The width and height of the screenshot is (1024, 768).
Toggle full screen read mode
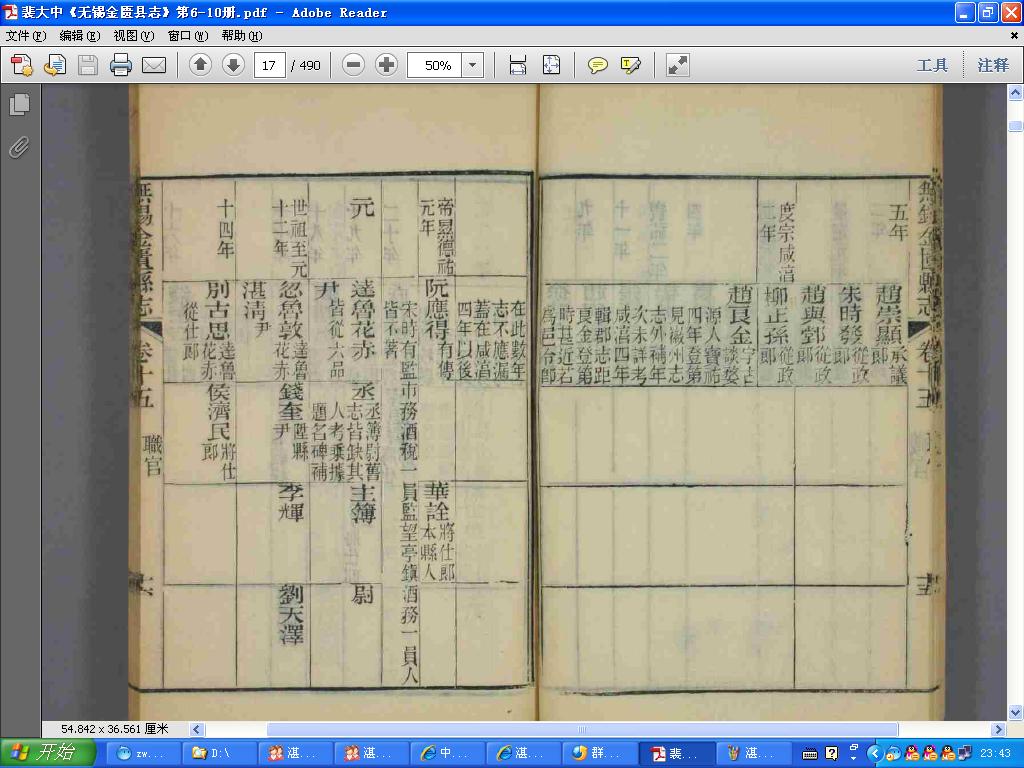(x=678, y=65)
